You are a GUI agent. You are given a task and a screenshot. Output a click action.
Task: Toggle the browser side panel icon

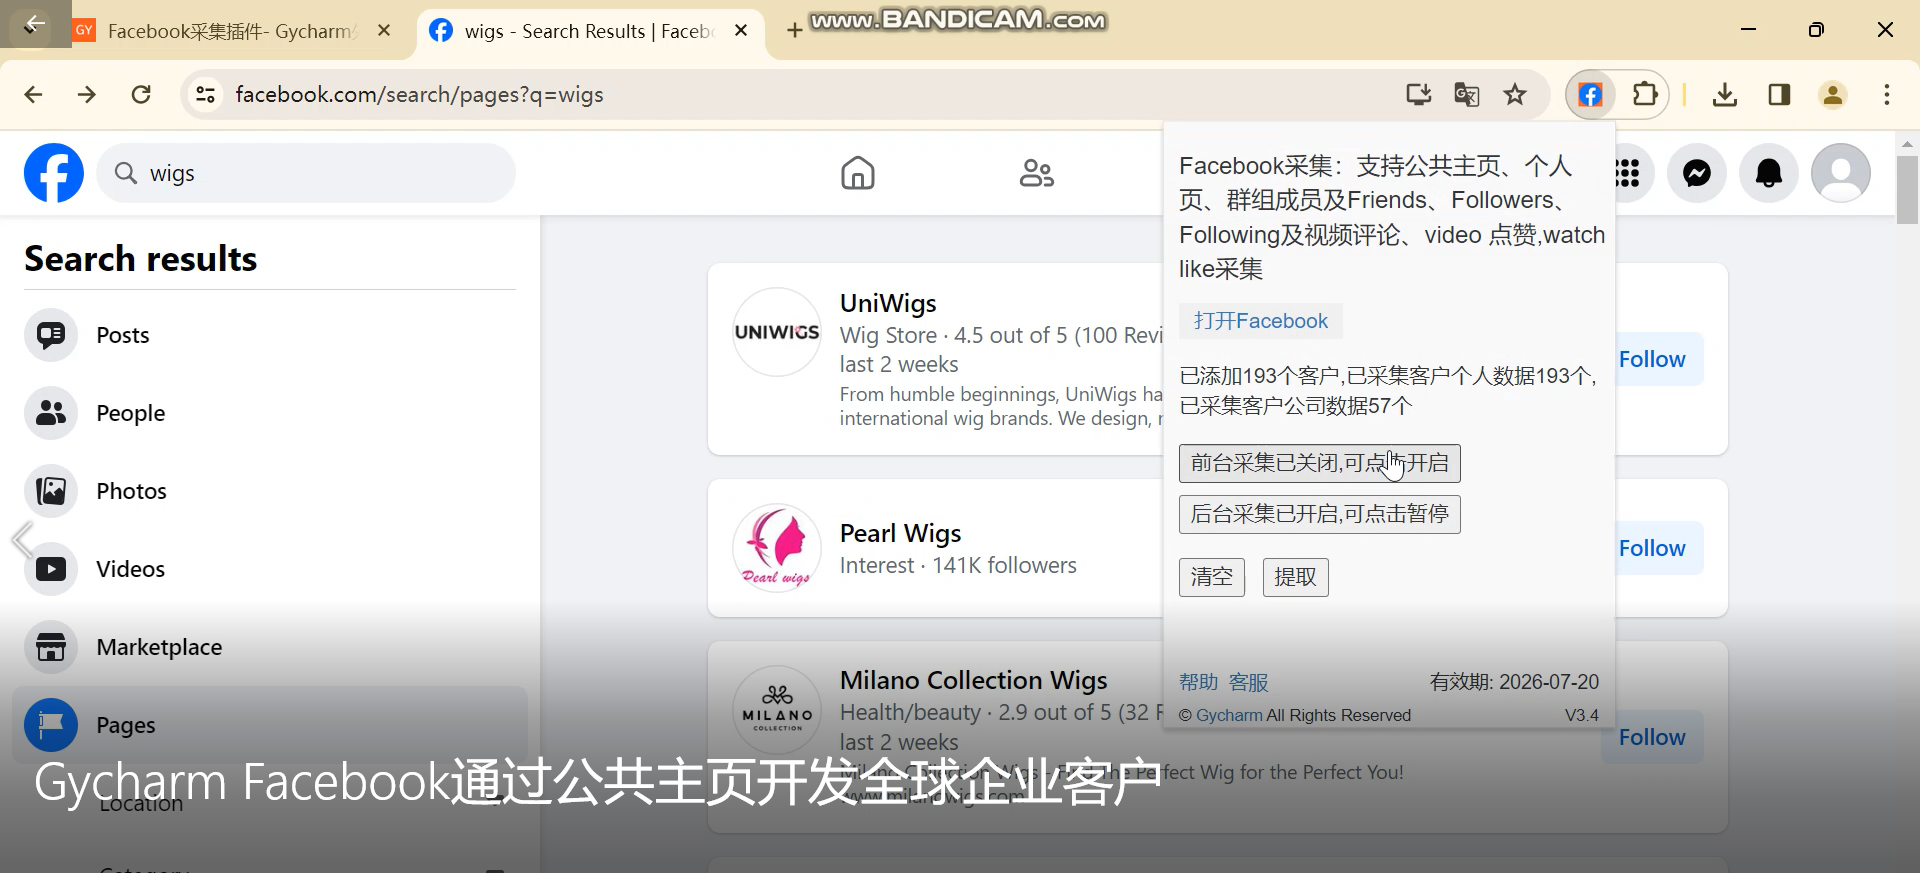(1779, 95)
